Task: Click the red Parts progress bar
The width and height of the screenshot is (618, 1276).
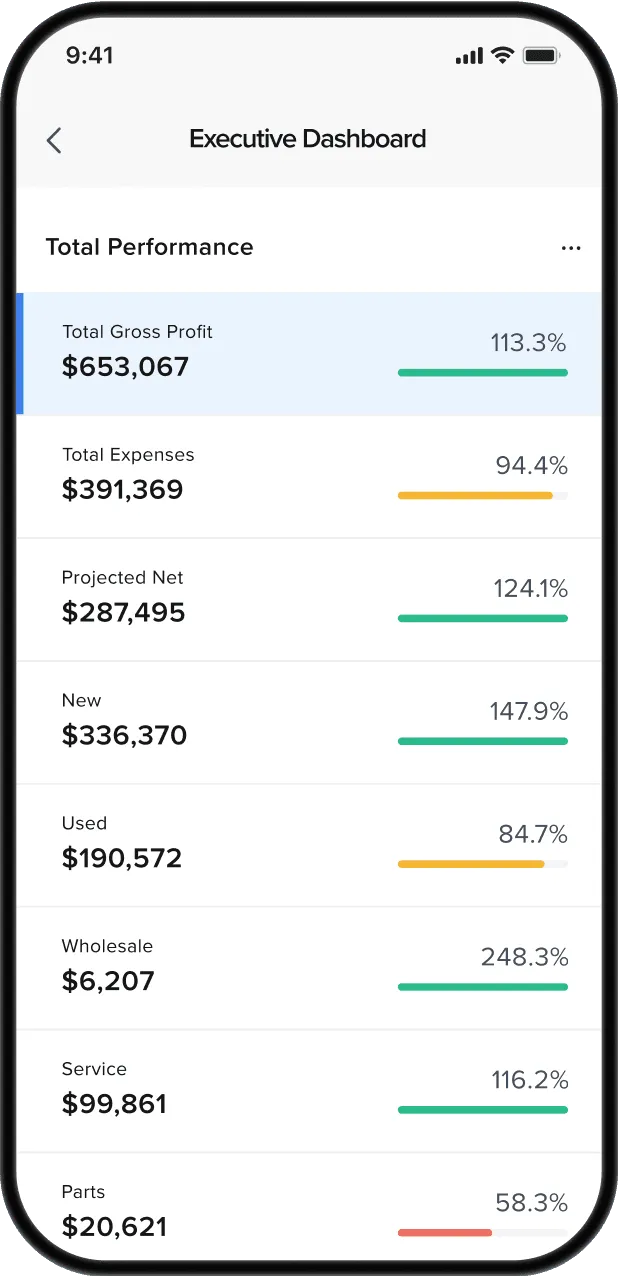Action: pyautogui.click(x=445, y=1232)
